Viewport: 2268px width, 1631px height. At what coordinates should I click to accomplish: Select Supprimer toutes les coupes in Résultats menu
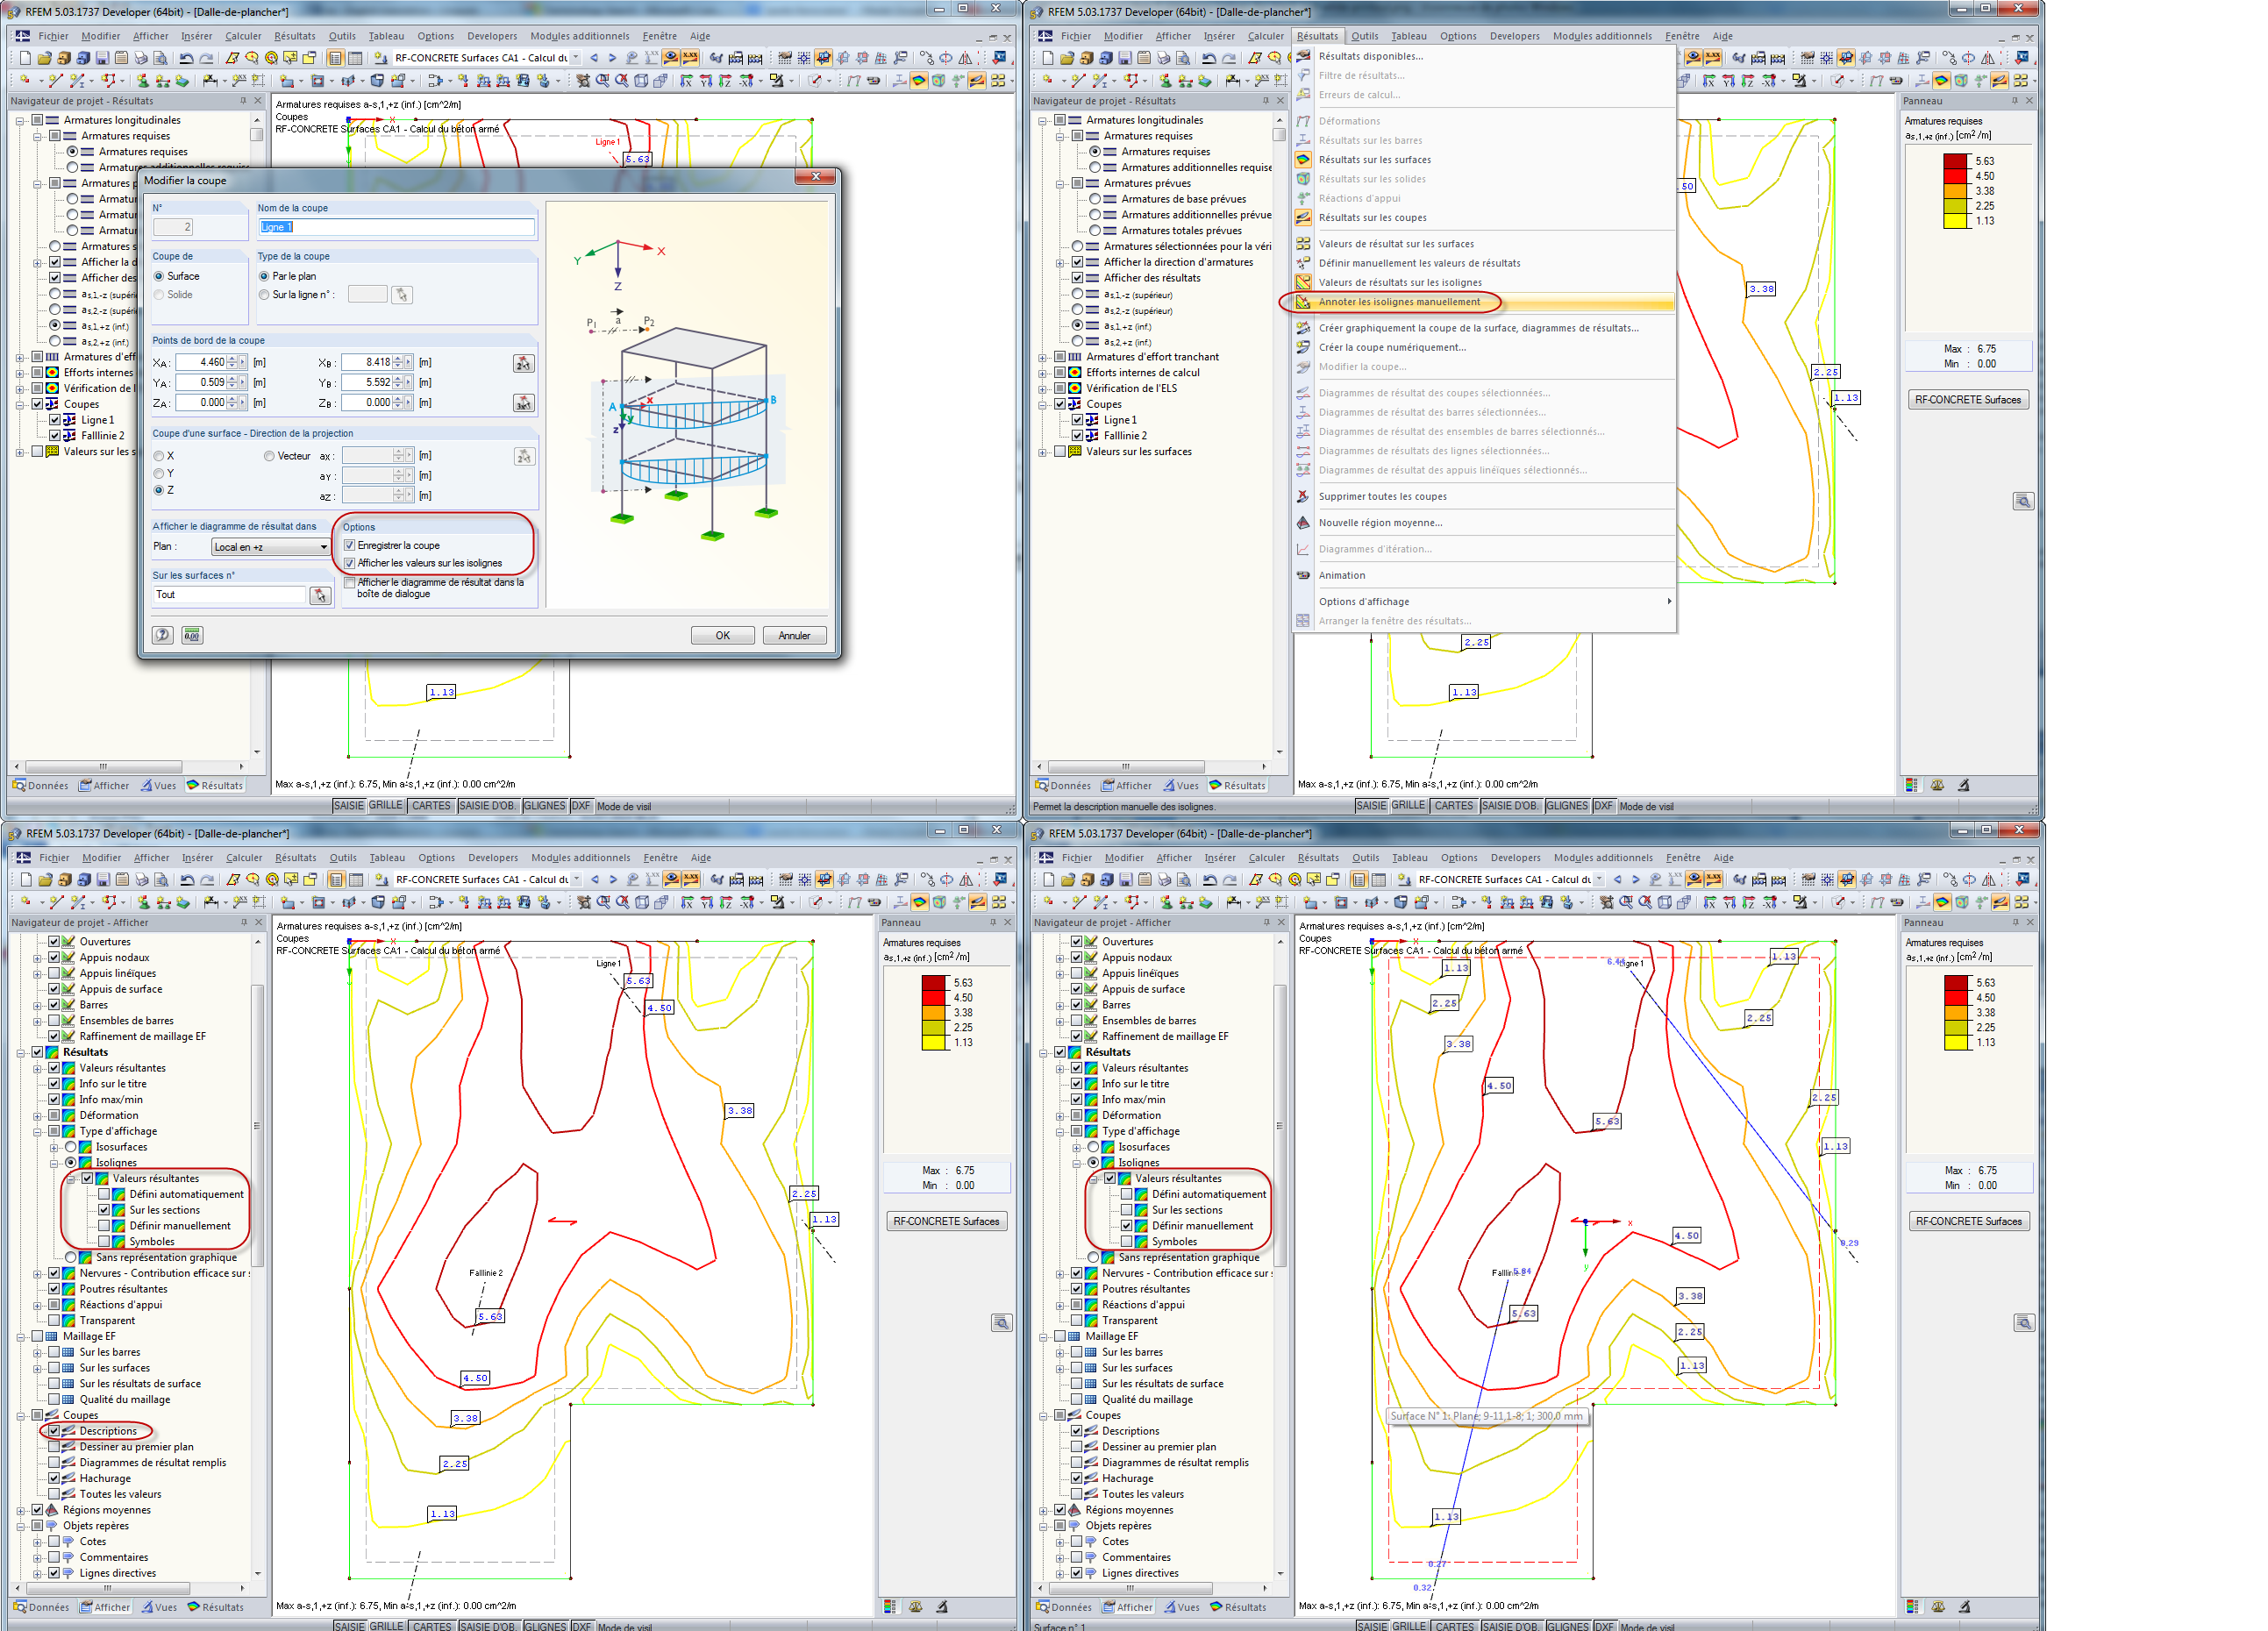pos(1382,497)
